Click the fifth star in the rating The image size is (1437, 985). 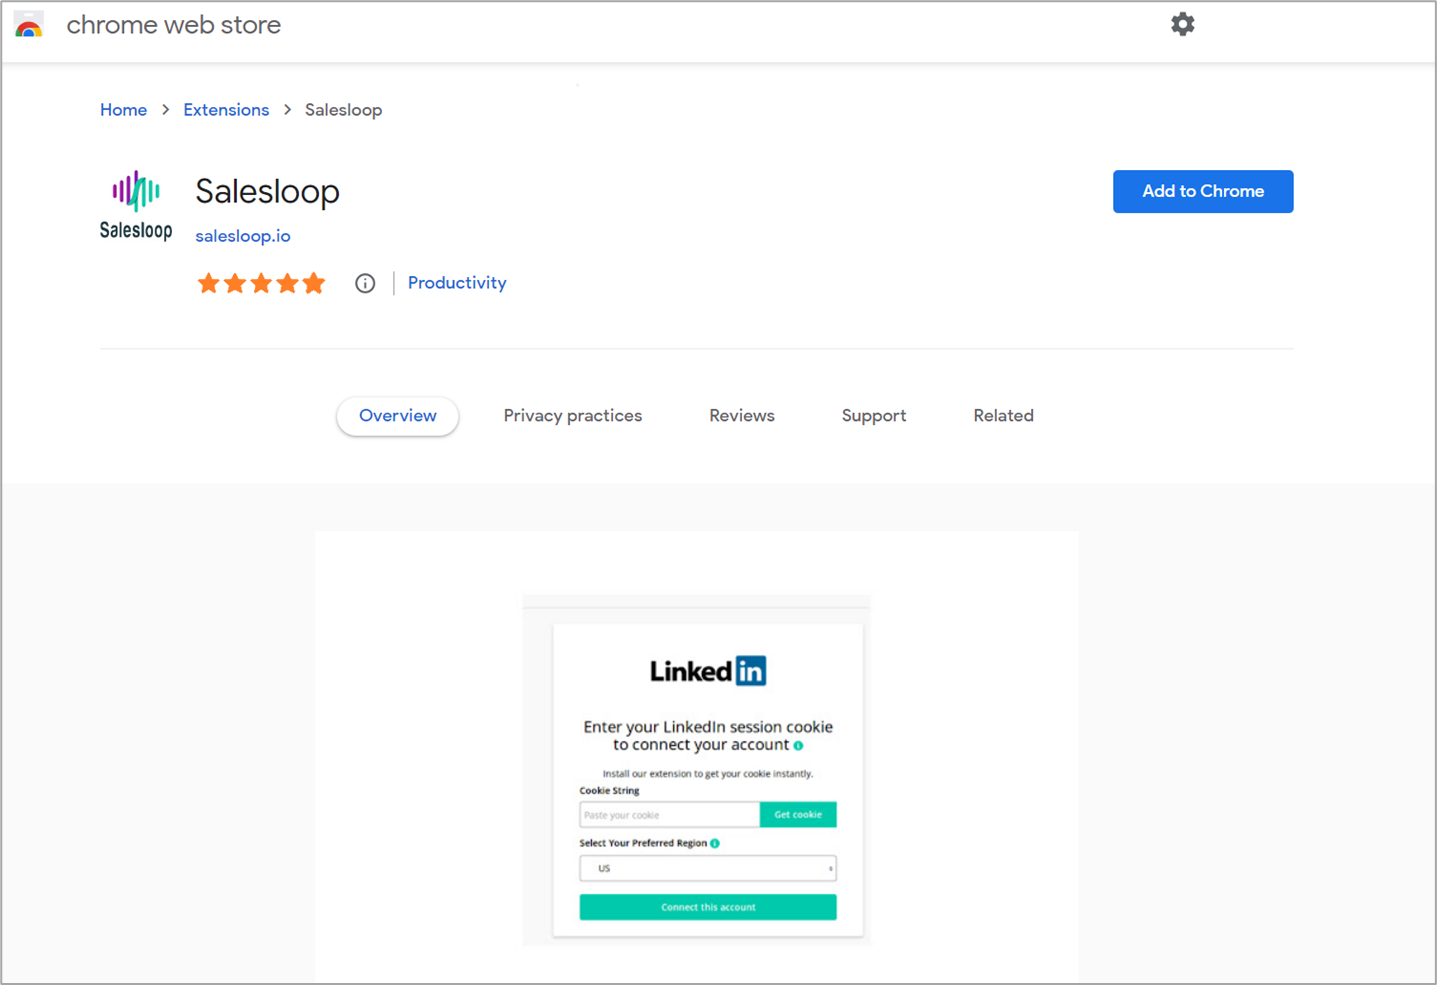pos(313,283)
